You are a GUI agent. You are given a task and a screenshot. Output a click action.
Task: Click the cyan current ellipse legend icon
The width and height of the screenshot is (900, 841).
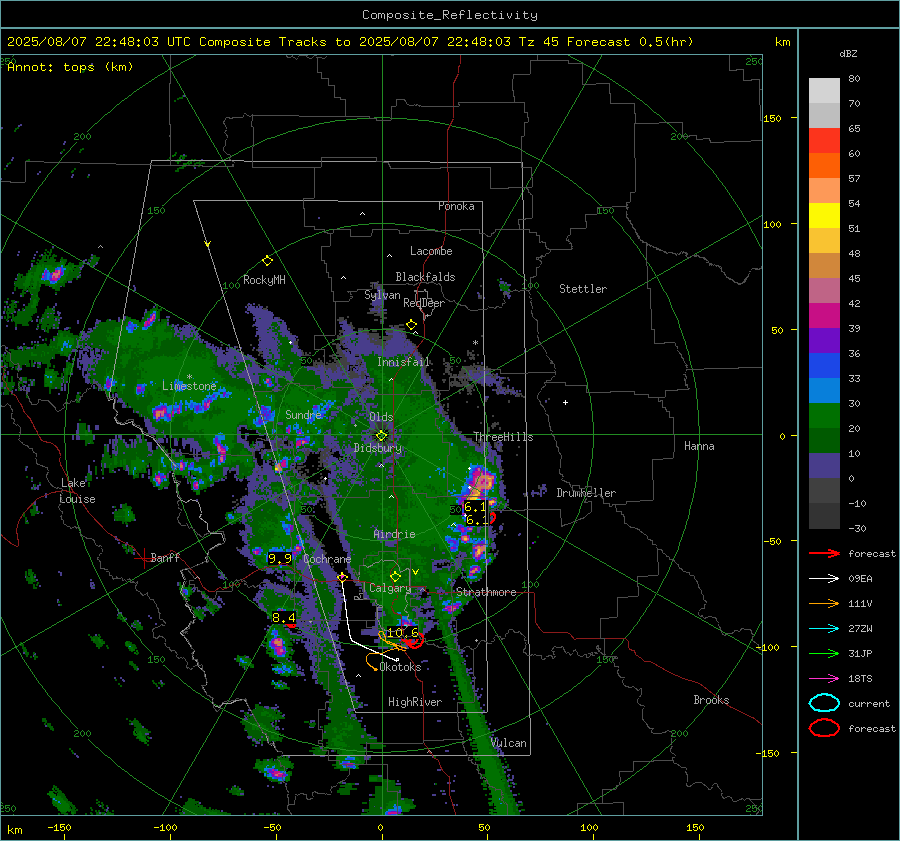click(824, 703)
